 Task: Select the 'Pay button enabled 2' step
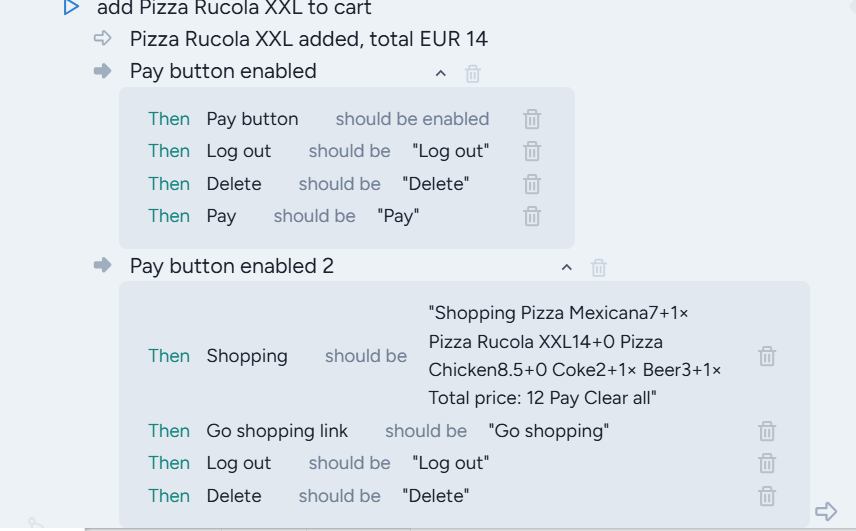point(232,266)
